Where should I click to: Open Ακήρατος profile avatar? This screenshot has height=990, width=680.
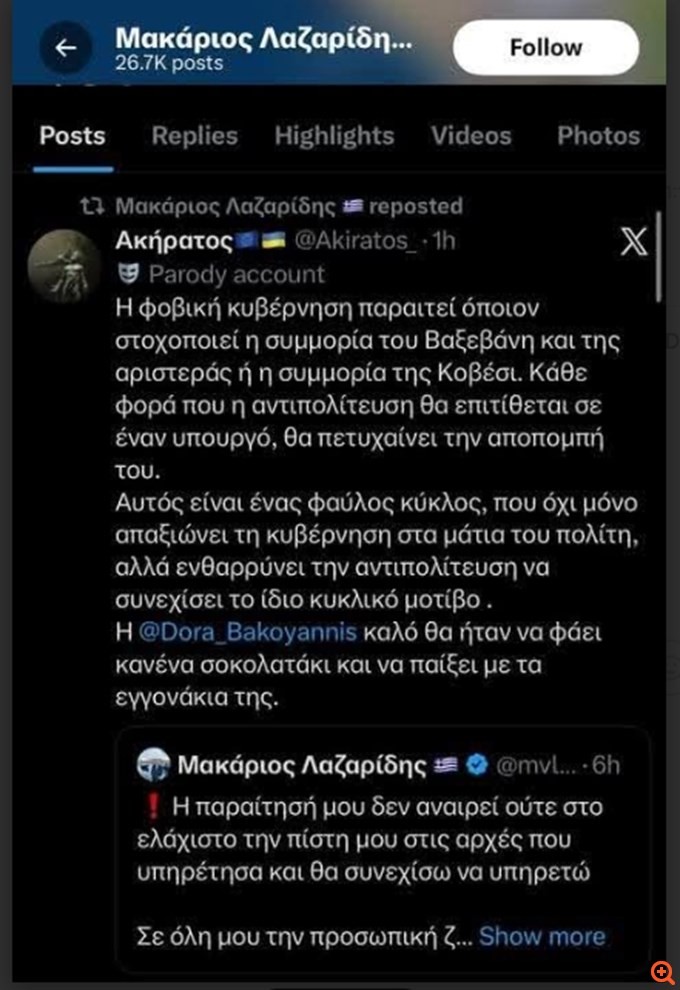click(x=63, y=265)
